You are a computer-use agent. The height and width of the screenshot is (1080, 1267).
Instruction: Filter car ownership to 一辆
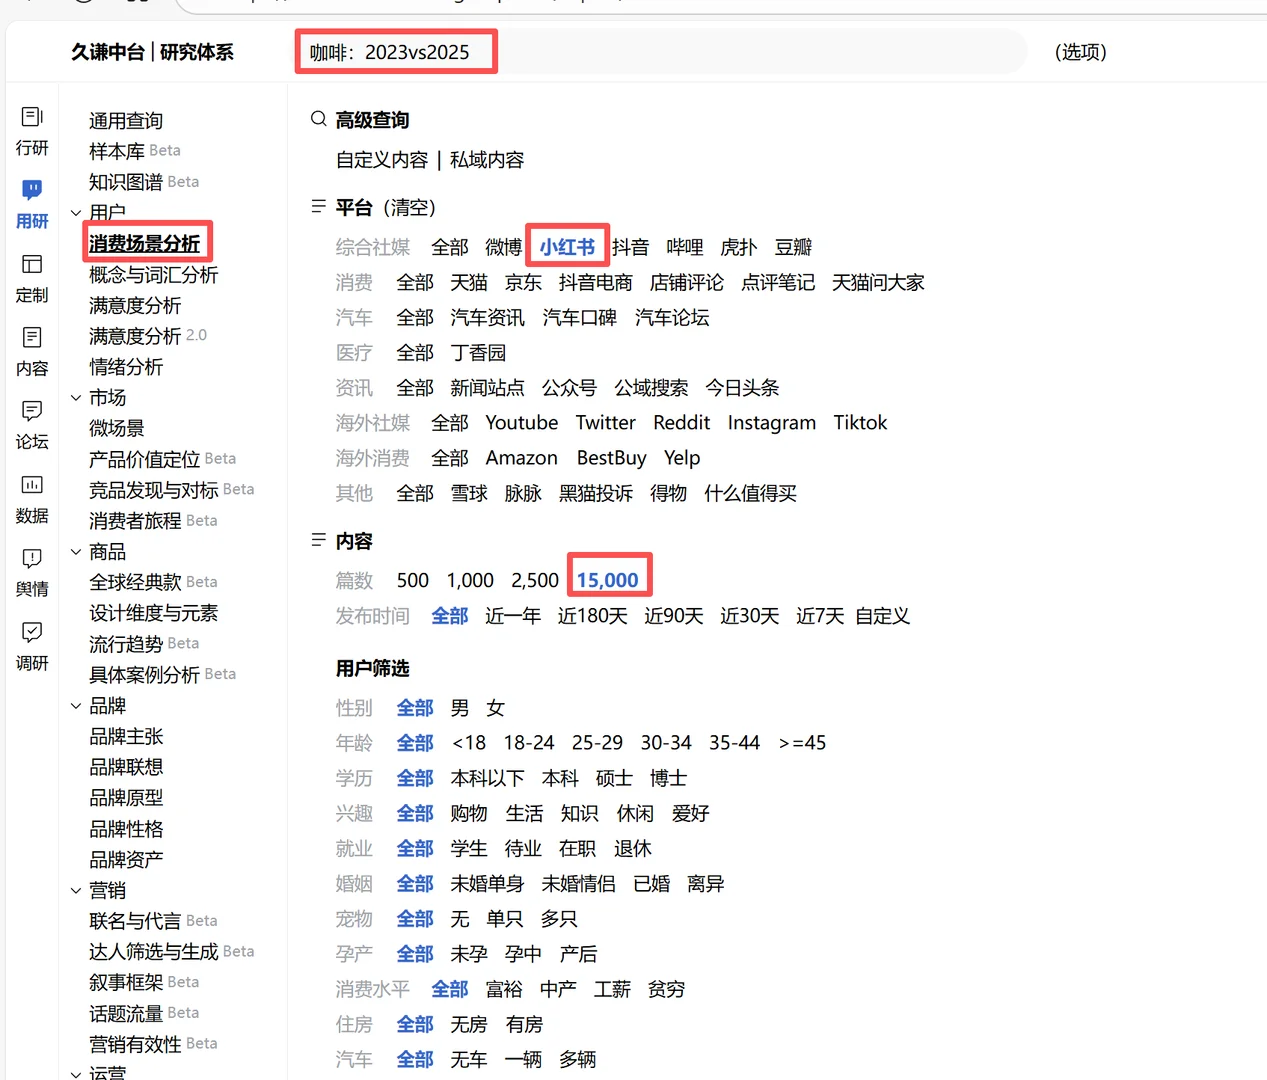pyautogui.click(x=524, y=1060)
